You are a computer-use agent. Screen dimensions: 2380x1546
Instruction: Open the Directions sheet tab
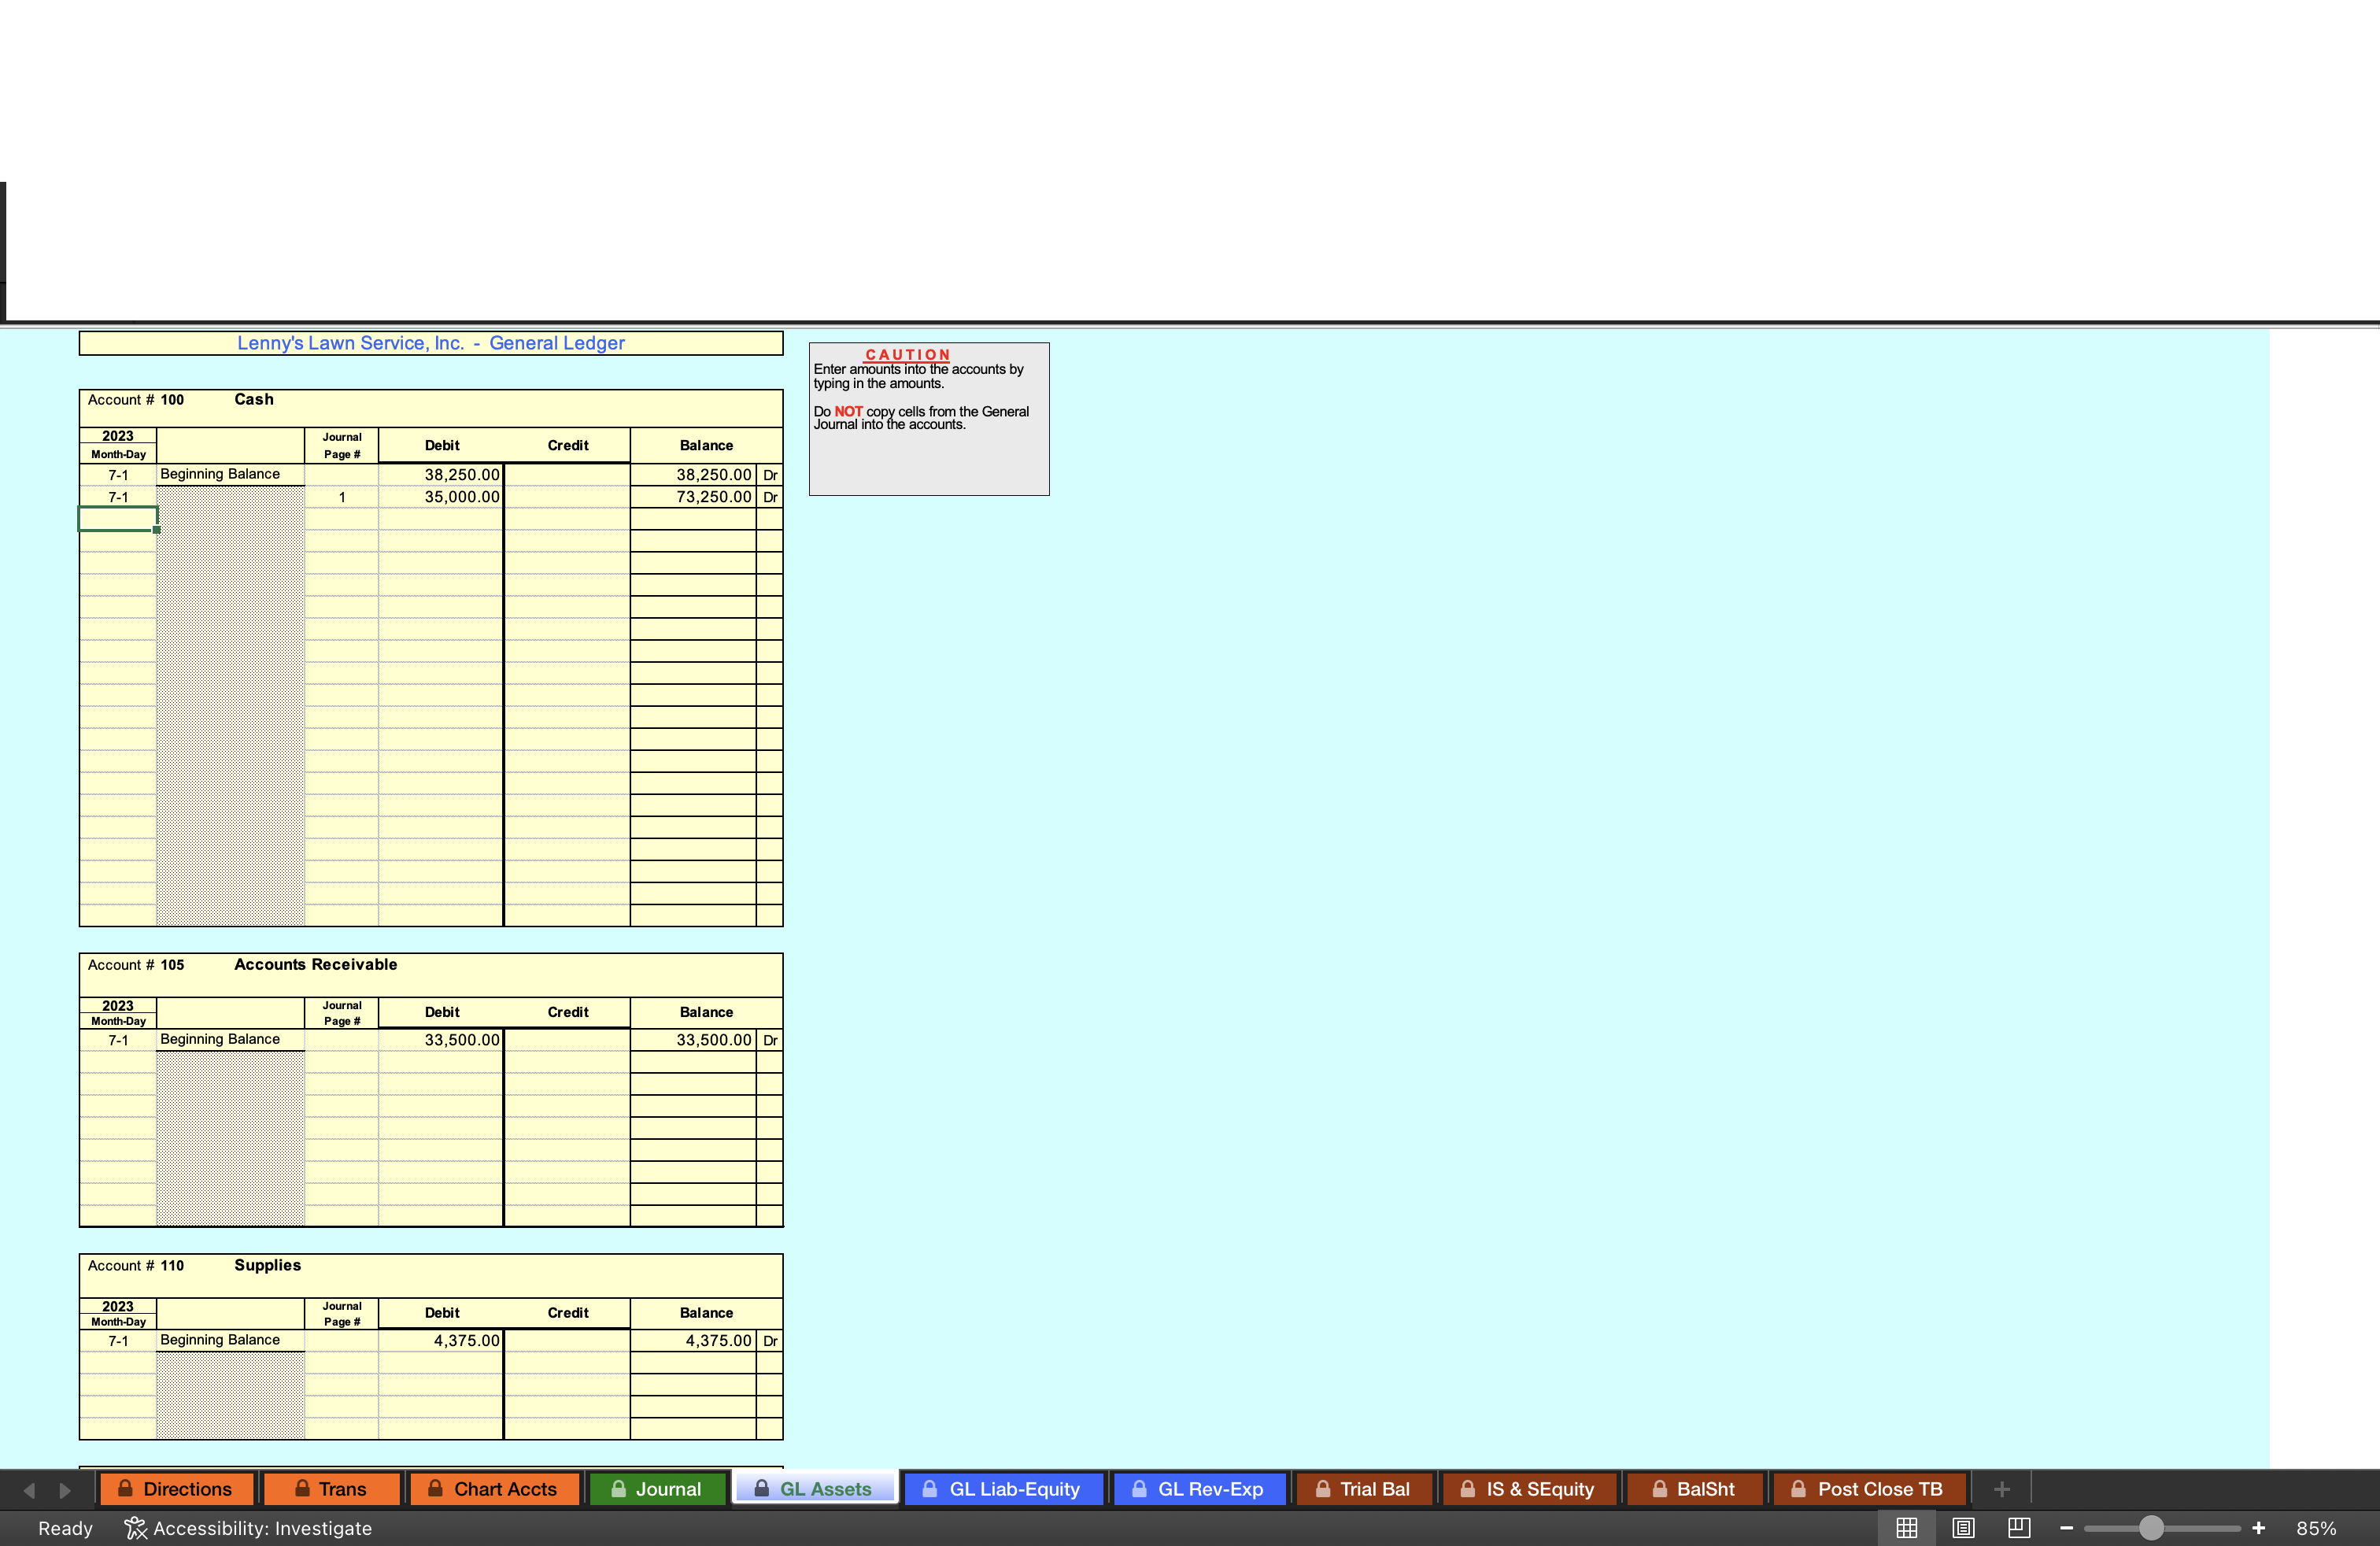click(176, 1489)
